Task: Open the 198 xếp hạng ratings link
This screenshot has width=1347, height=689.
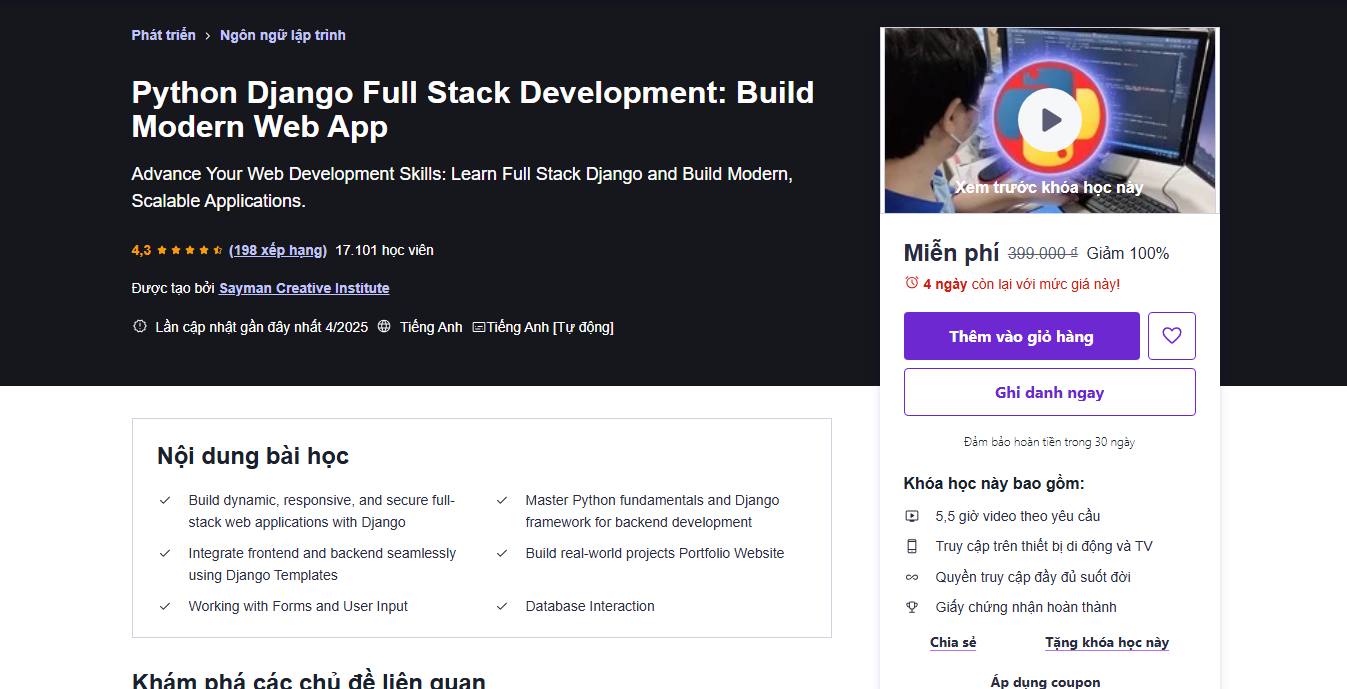Action: pyautogui.click(x=278, y=250)
